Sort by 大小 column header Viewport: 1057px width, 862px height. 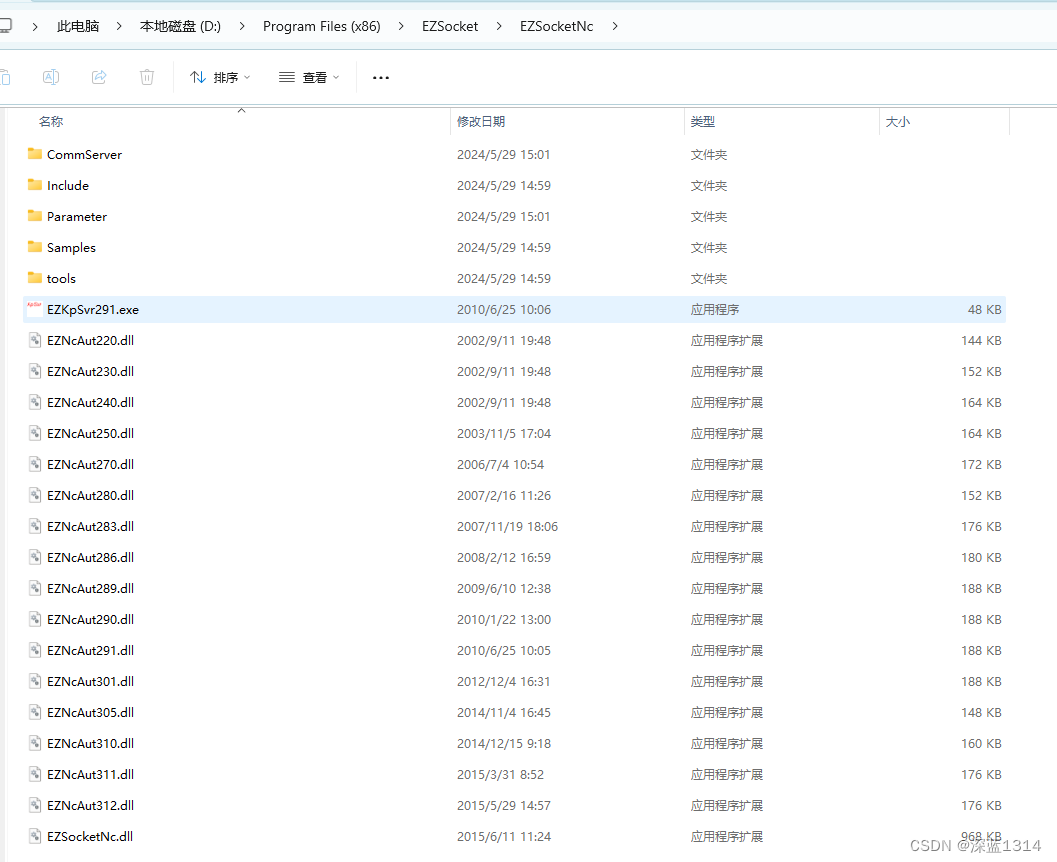tap(897, 121)
